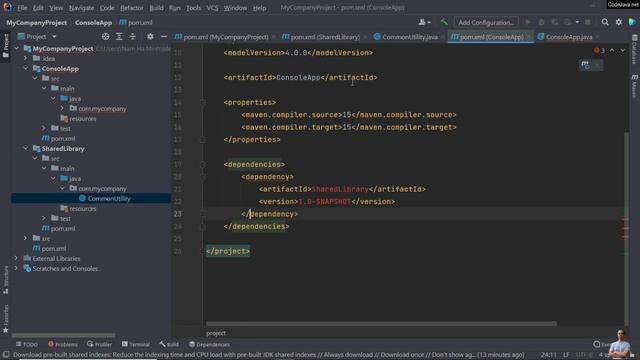
Task: Collapse the ConsoleApp module
Action: (x=26, y=69)
